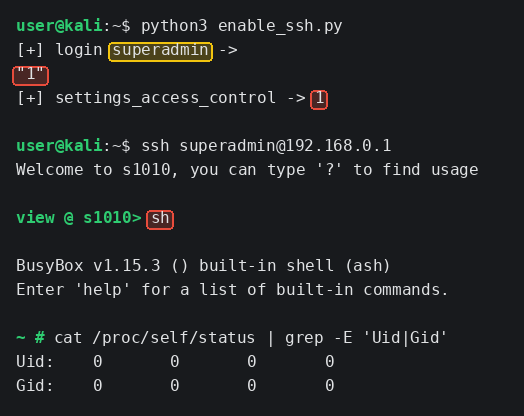
Task: Click the grep -E 'Uid|Gid' text
Action: tap(366, 338)
